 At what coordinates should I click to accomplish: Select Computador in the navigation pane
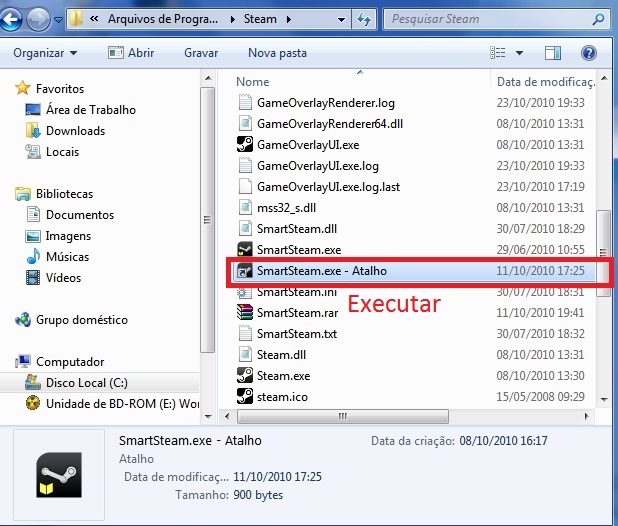59,362
